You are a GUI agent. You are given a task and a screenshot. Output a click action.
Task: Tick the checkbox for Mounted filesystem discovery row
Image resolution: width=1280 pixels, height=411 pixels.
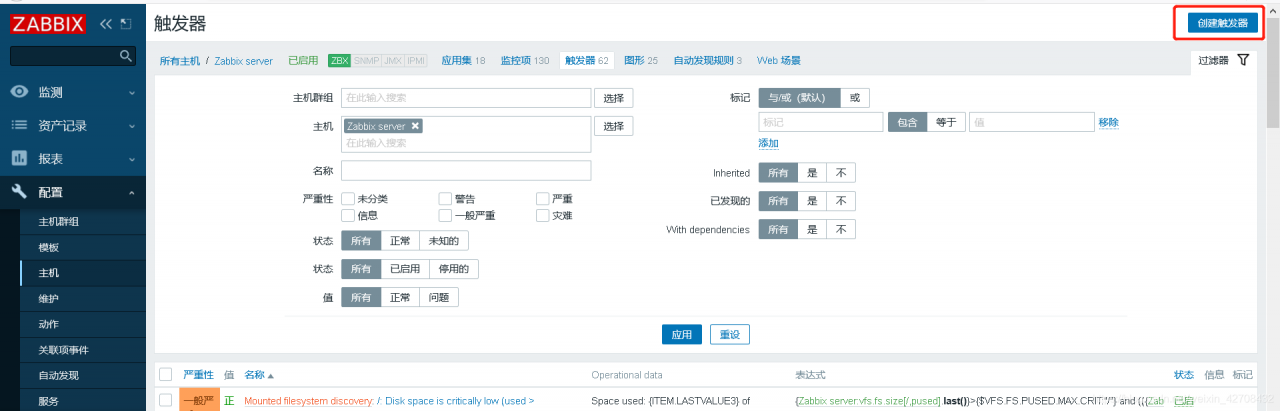pyautogui.click(x=165, y=400)
